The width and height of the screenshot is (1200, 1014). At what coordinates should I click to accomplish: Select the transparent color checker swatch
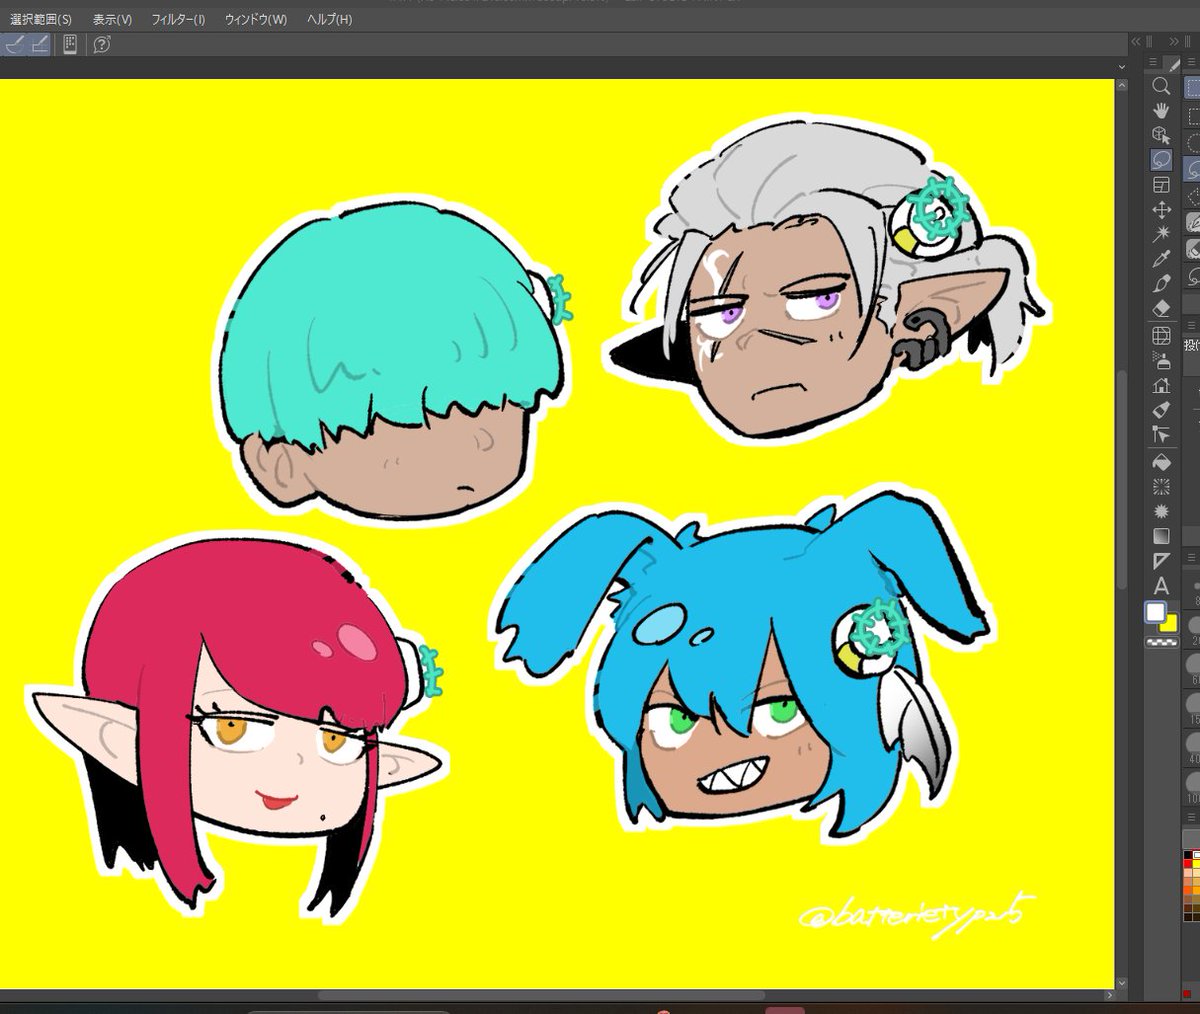1161,641
